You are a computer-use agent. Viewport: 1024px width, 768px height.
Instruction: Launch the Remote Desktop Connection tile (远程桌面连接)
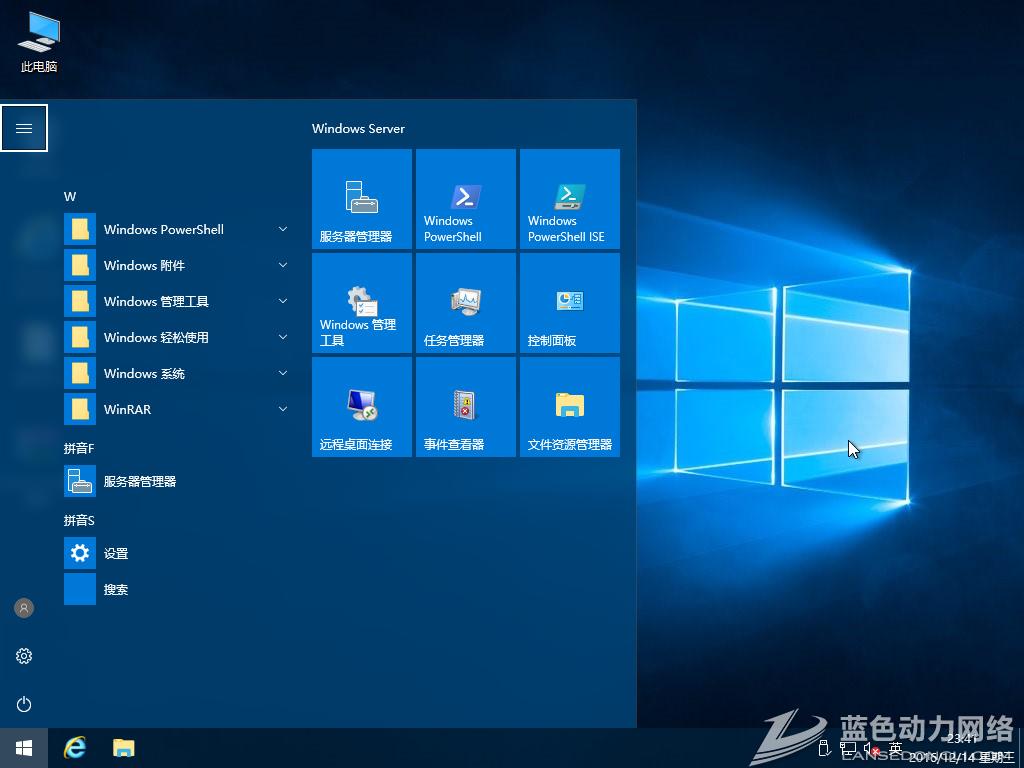coord(361,407)
